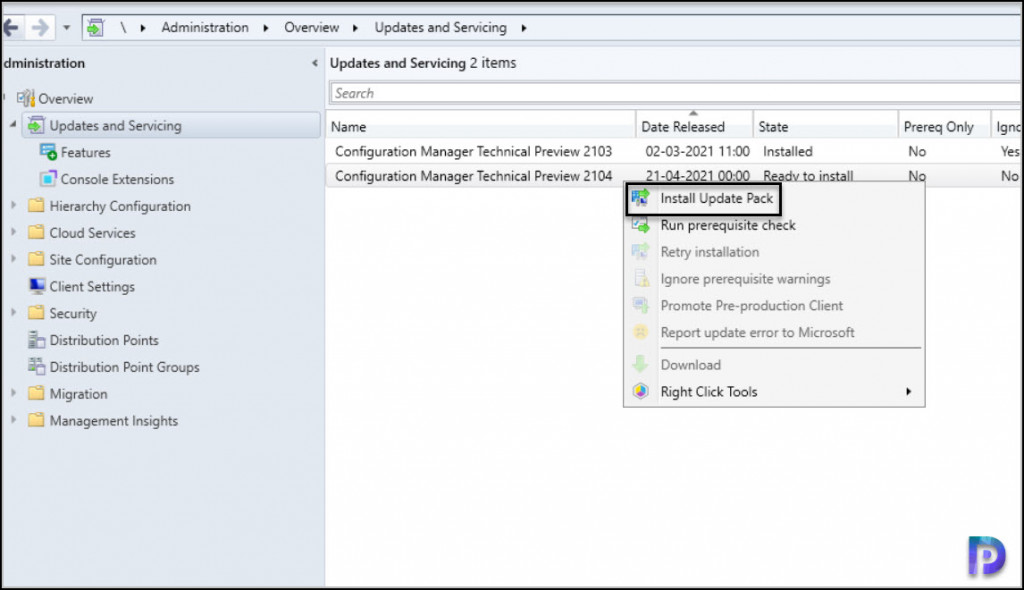The width and height of the screenshot is (1024, 590).
Task: Click into the Search field
Action: pos(675,93)
